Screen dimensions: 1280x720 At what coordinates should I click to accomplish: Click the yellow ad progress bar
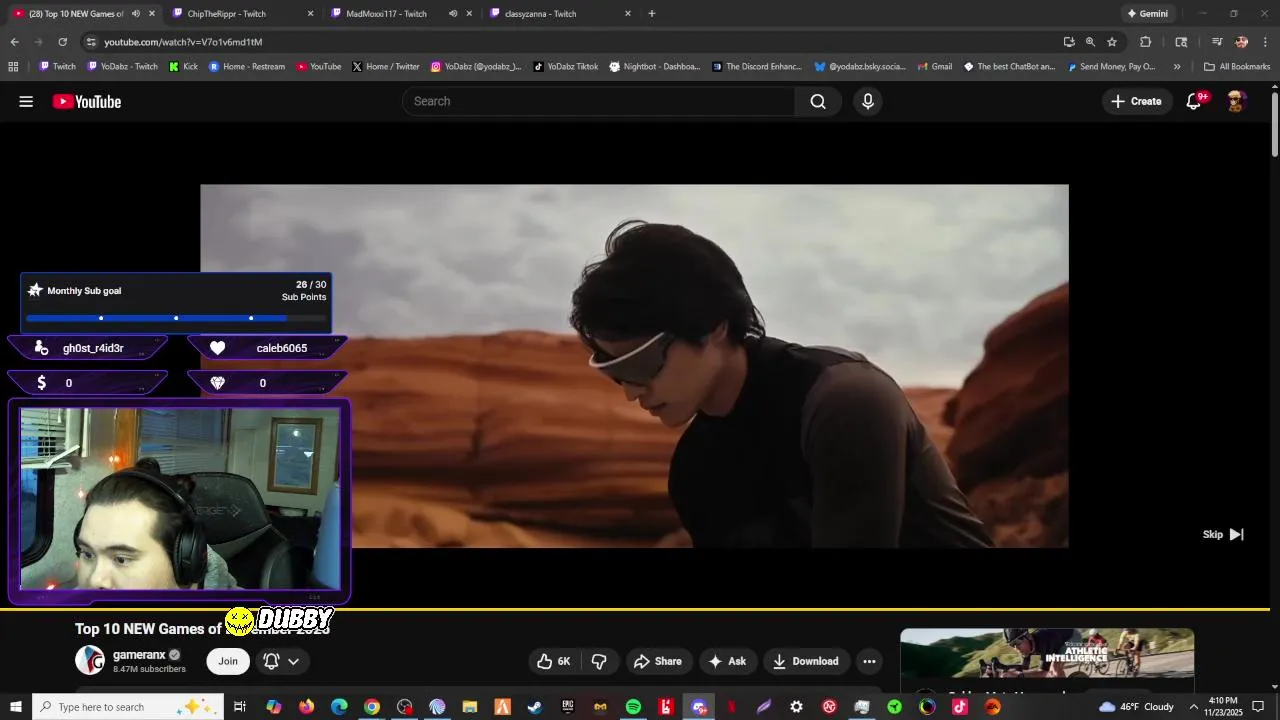click(634, 608)
